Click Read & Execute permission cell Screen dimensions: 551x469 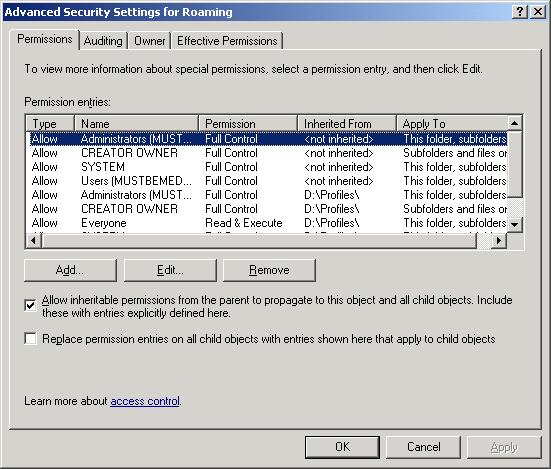[244, 223]
